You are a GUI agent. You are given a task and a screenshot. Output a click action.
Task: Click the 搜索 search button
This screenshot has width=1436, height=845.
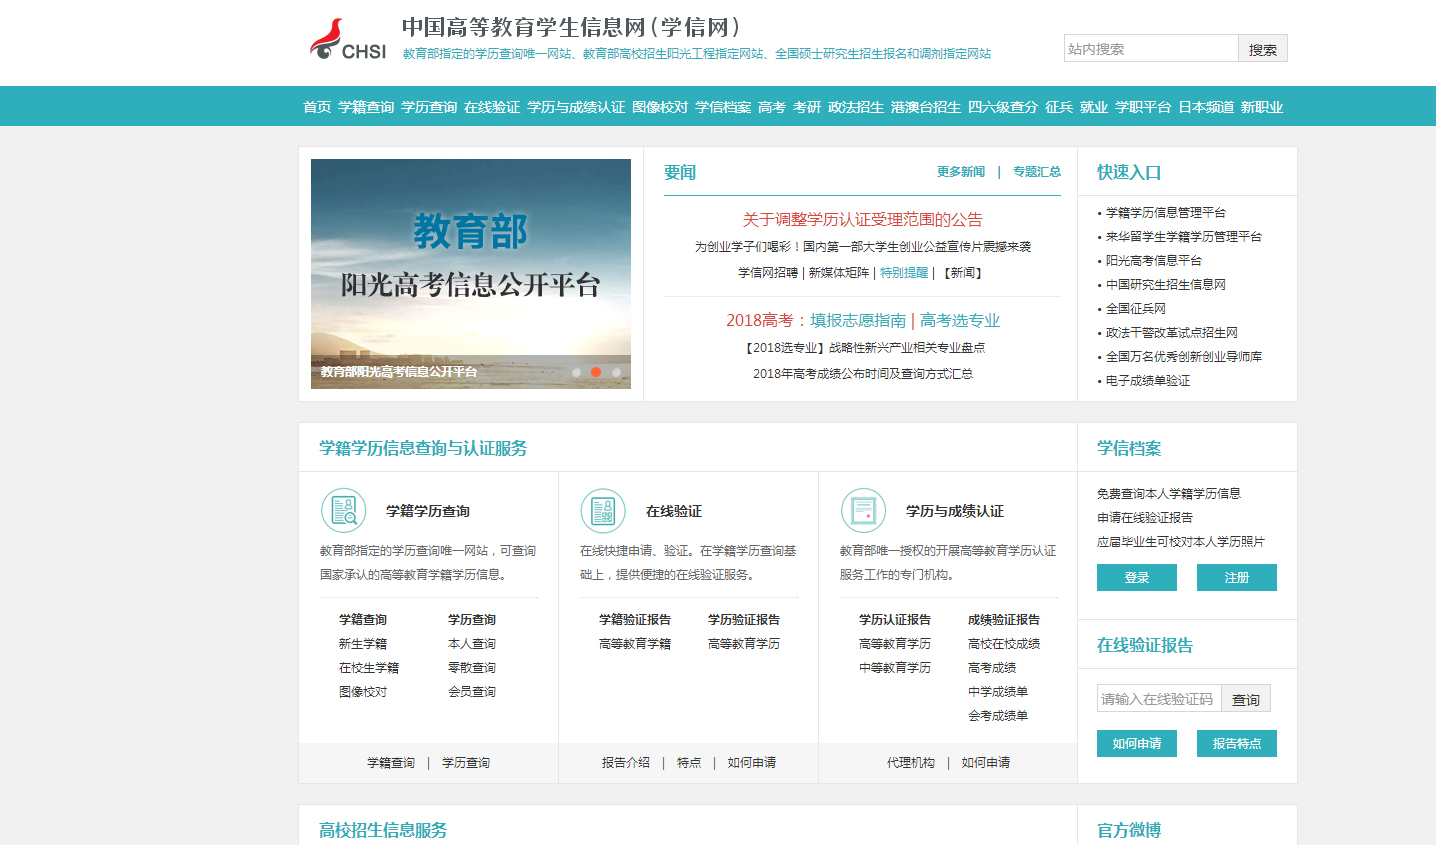[1262, 49]
